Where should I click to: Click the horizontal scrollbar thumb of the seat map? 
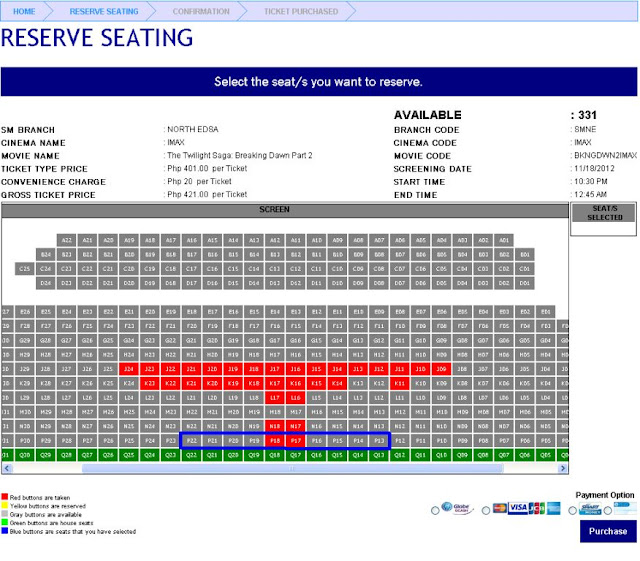[x=293, y=468]
